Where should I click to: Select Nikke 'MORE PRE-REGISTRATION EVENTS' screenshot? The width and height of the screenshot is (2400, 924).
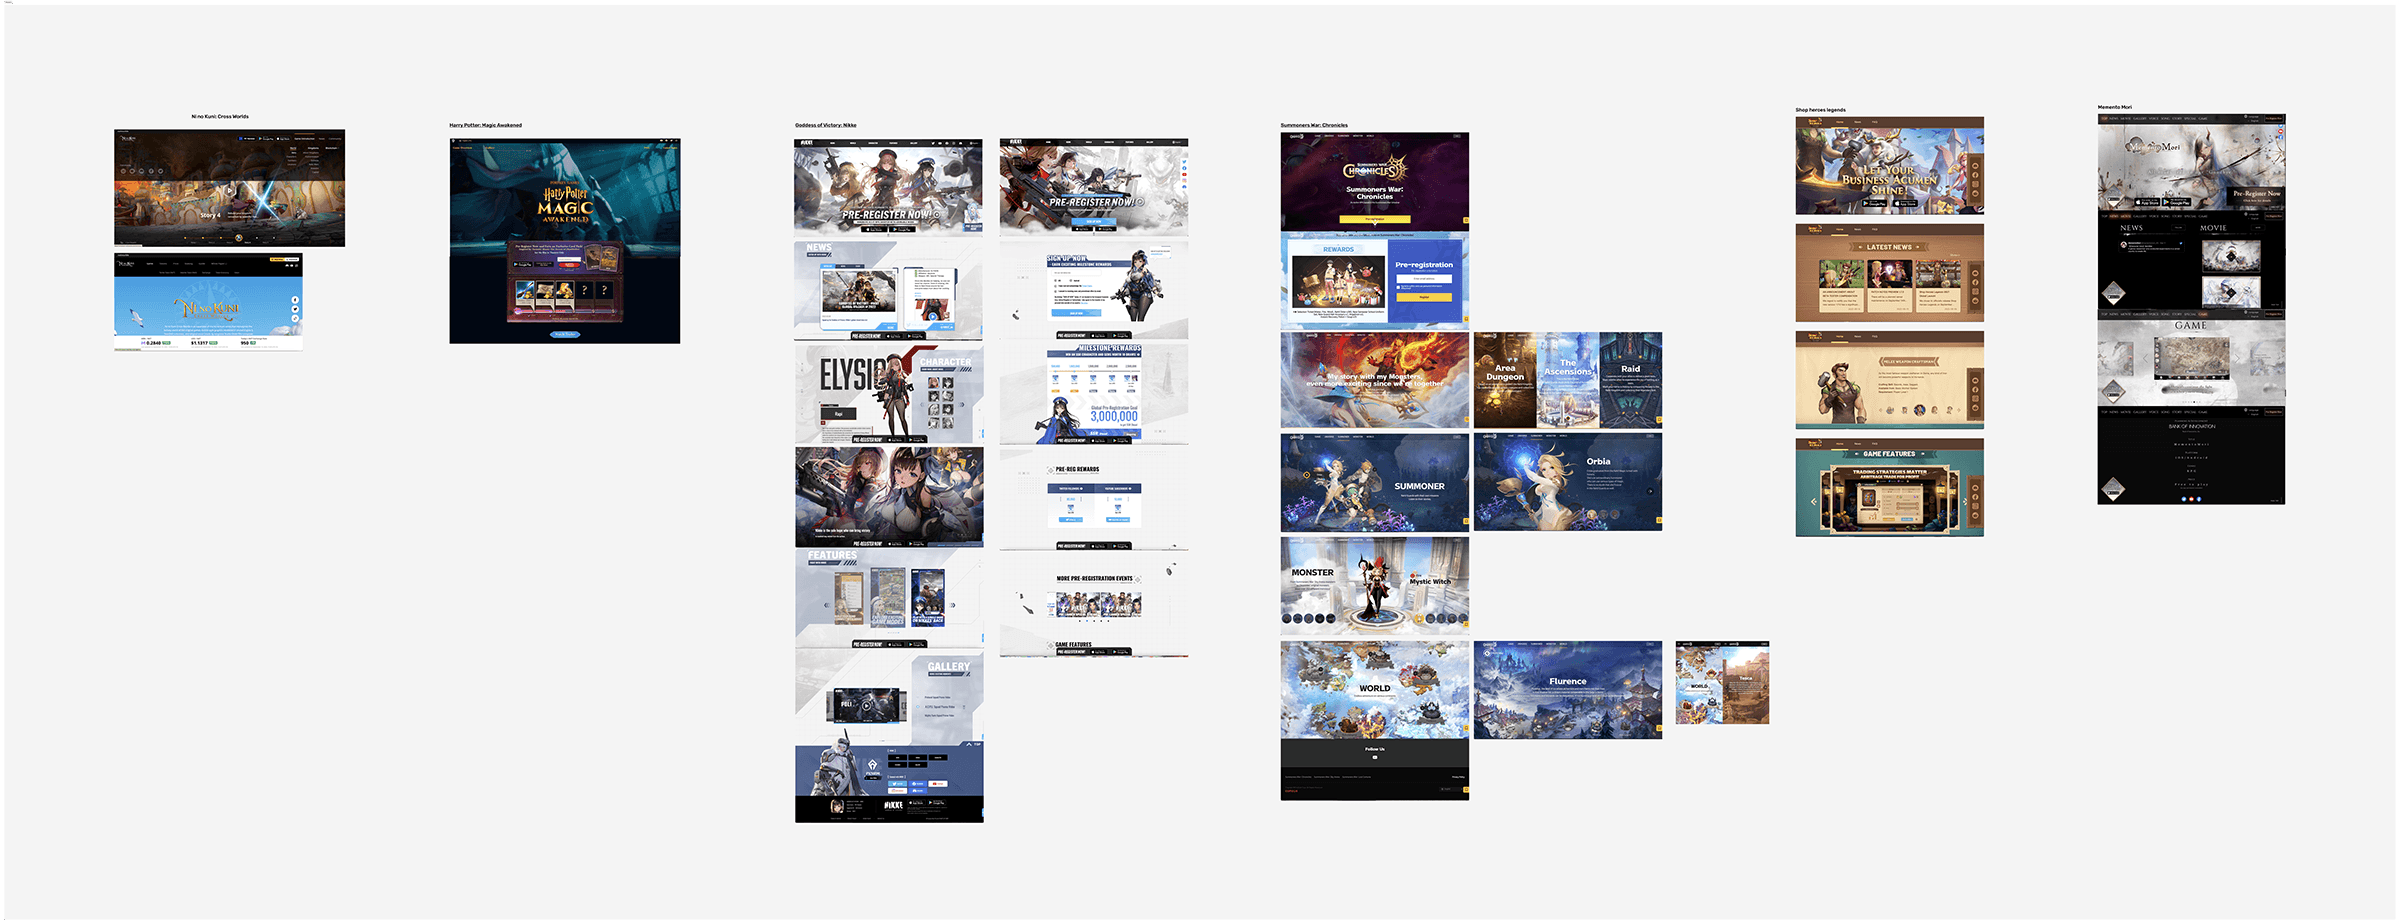click(x=1094, y=604)
